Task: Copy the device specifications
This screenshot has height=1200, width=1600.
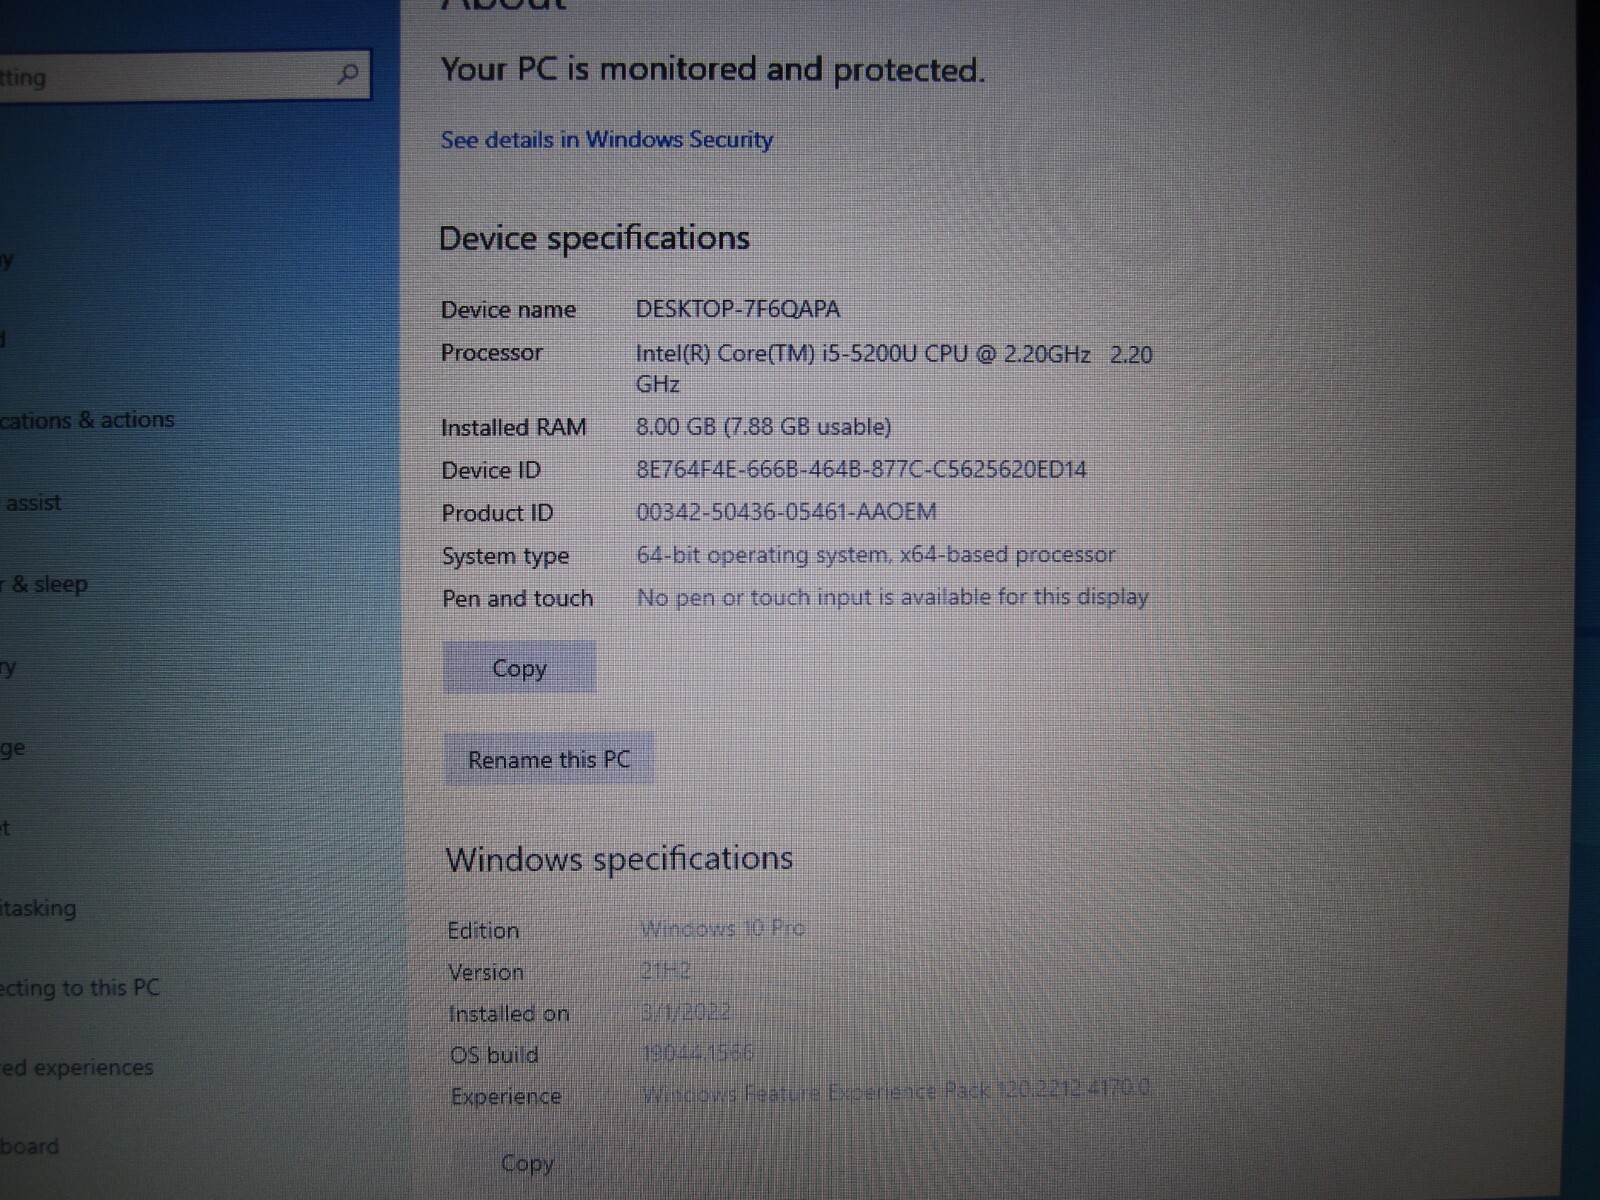Action: coord(519,668)
